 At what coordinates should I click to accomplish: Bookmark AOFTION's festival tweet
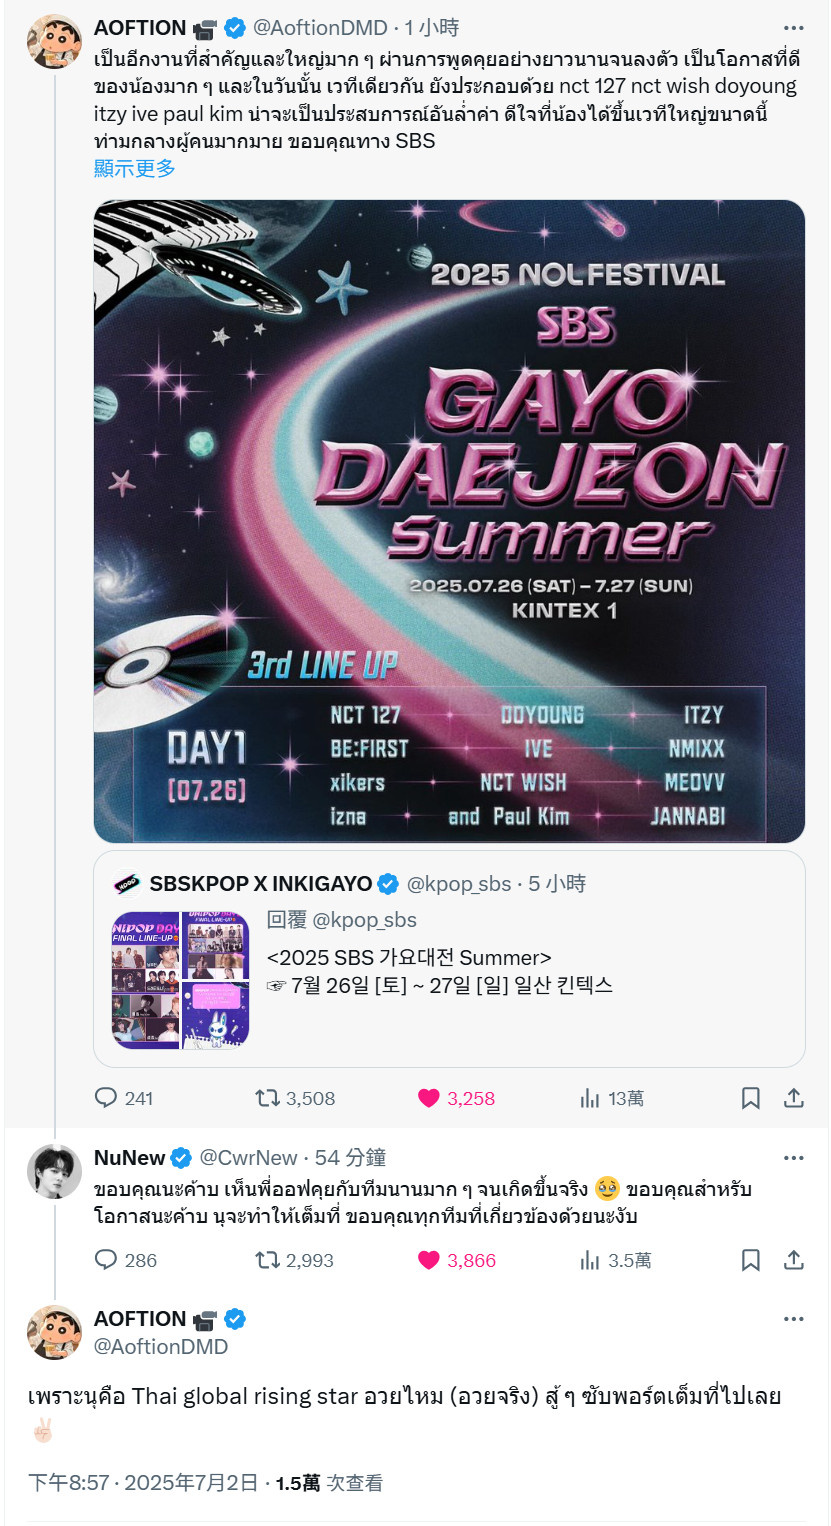pos(751,1098)
